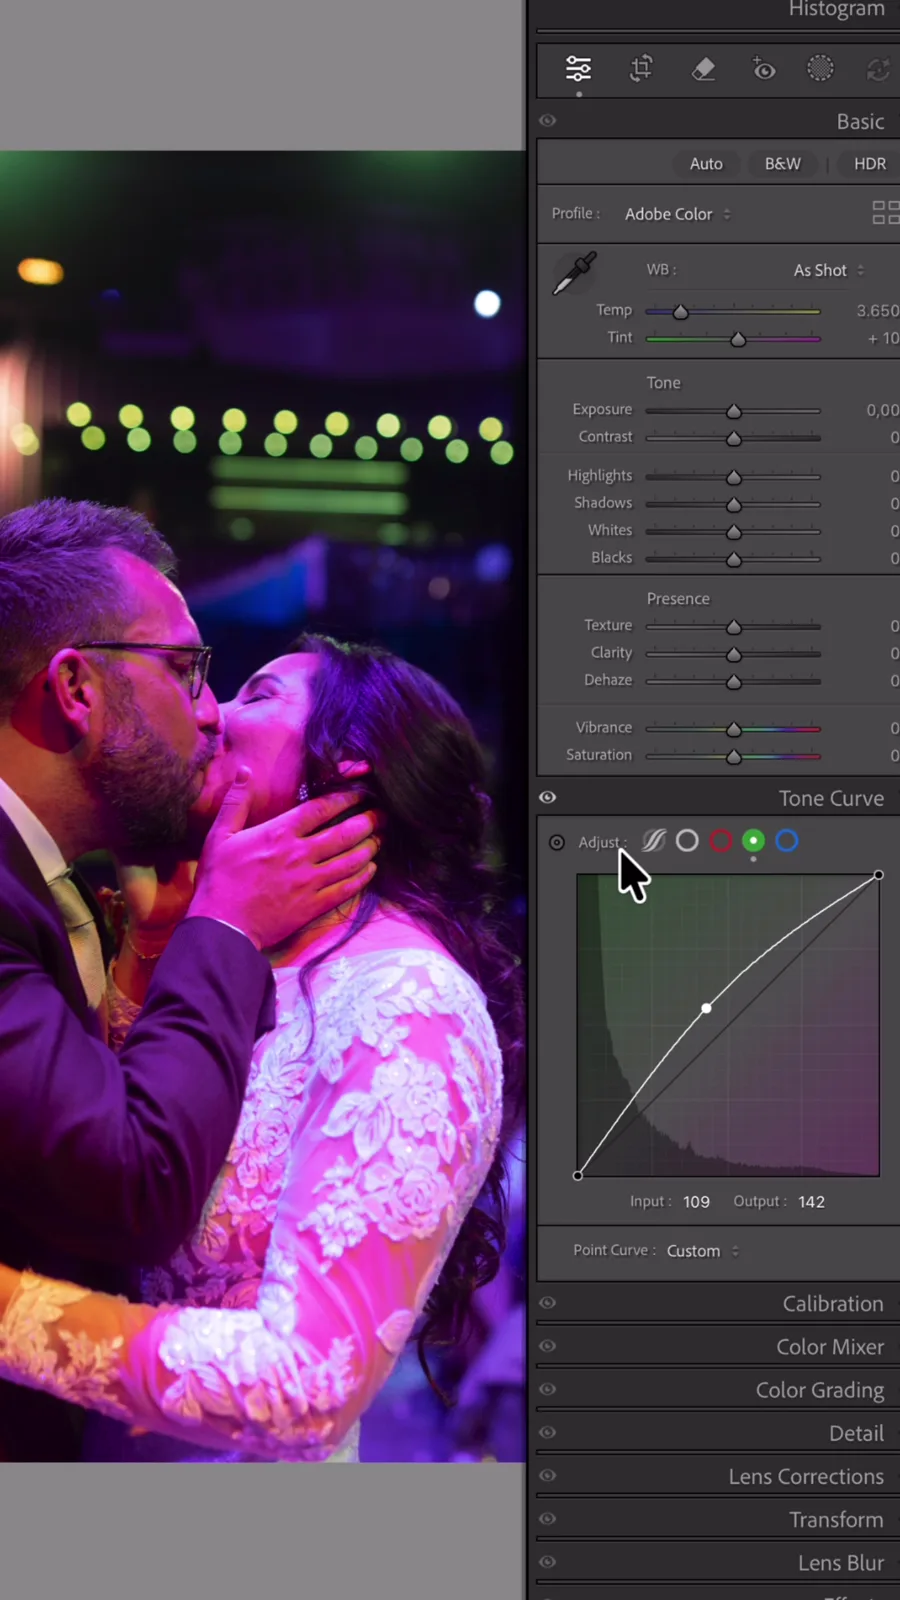The width and height of the screenshot is (900, 1600).
Task: Click the Input value 109 field
Action: coord(696,1202)
